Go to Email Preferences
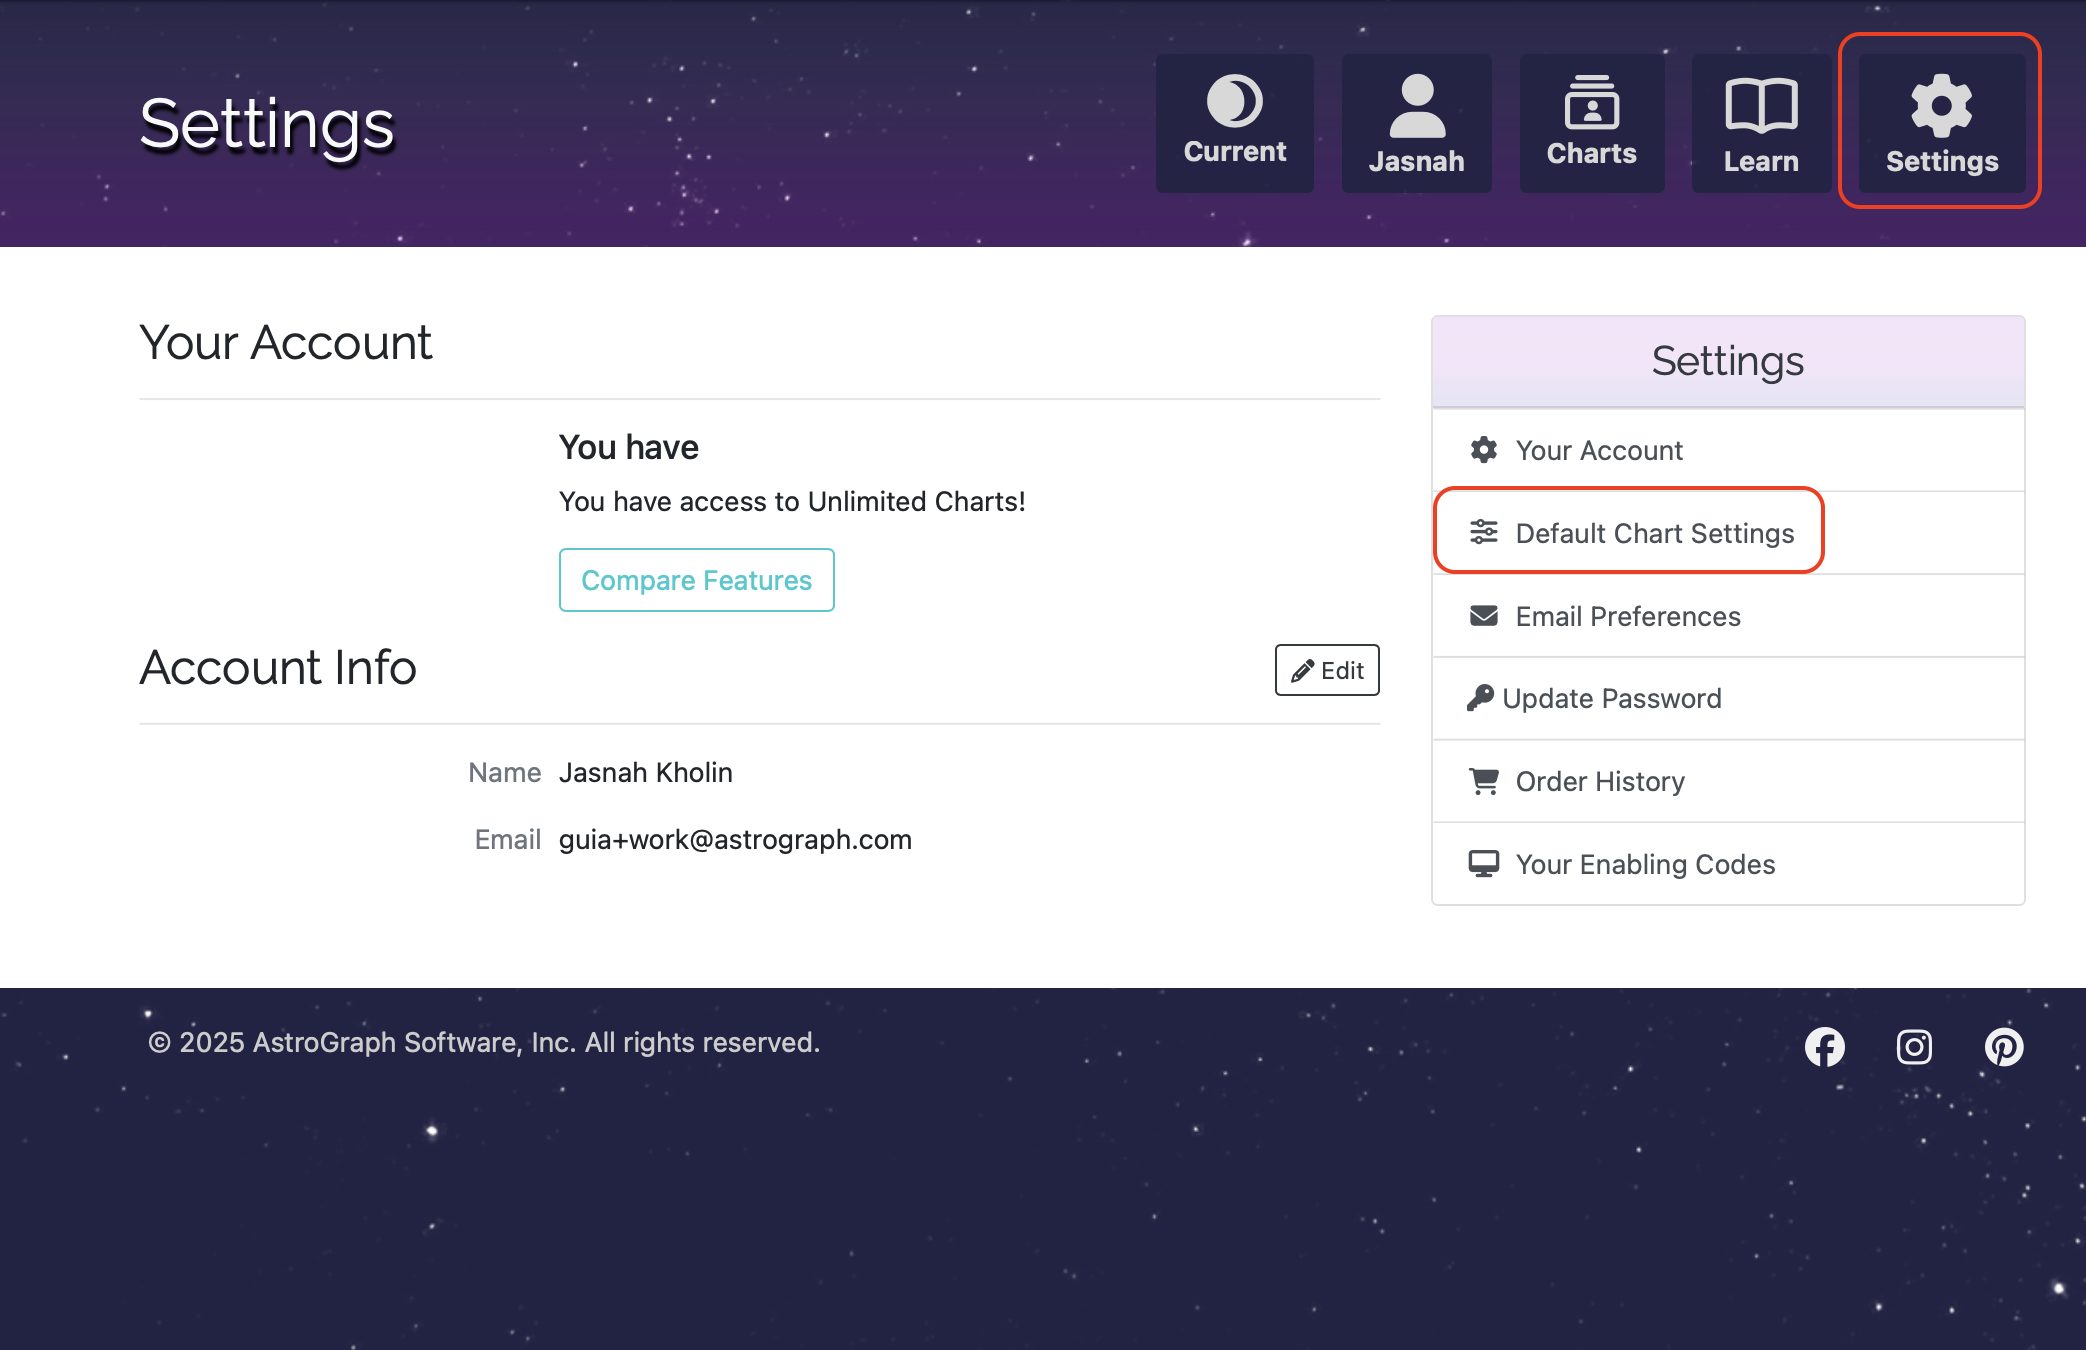 (x=1627, y=616)
